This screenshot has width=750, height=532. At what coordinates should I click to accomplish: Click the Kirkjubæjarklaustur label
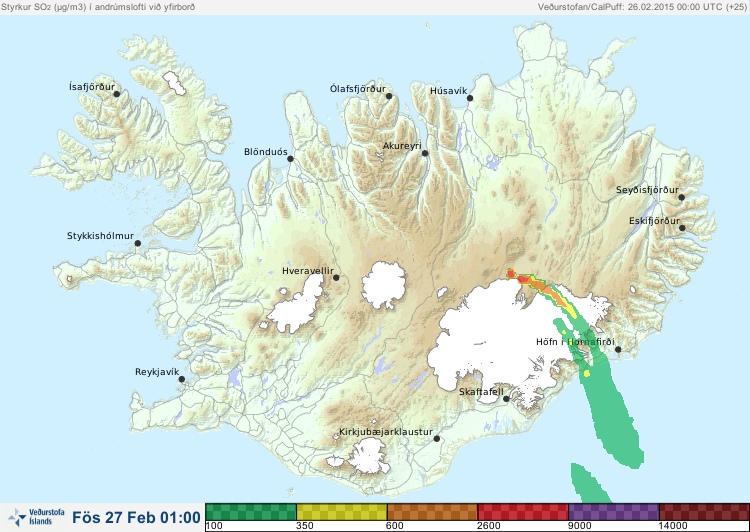[x=386, y=432]
